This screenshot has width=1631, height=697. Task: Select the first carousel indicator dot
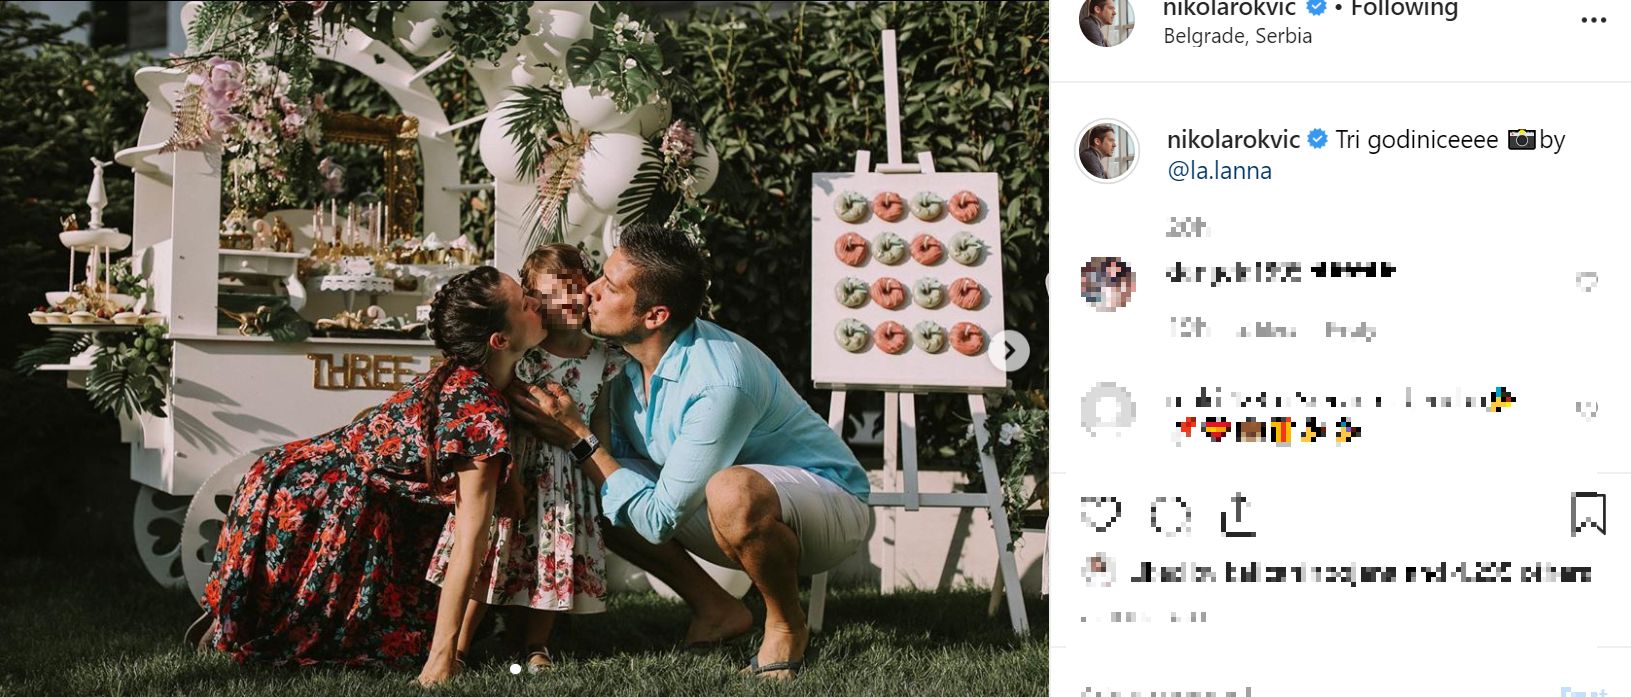point(515,668)
